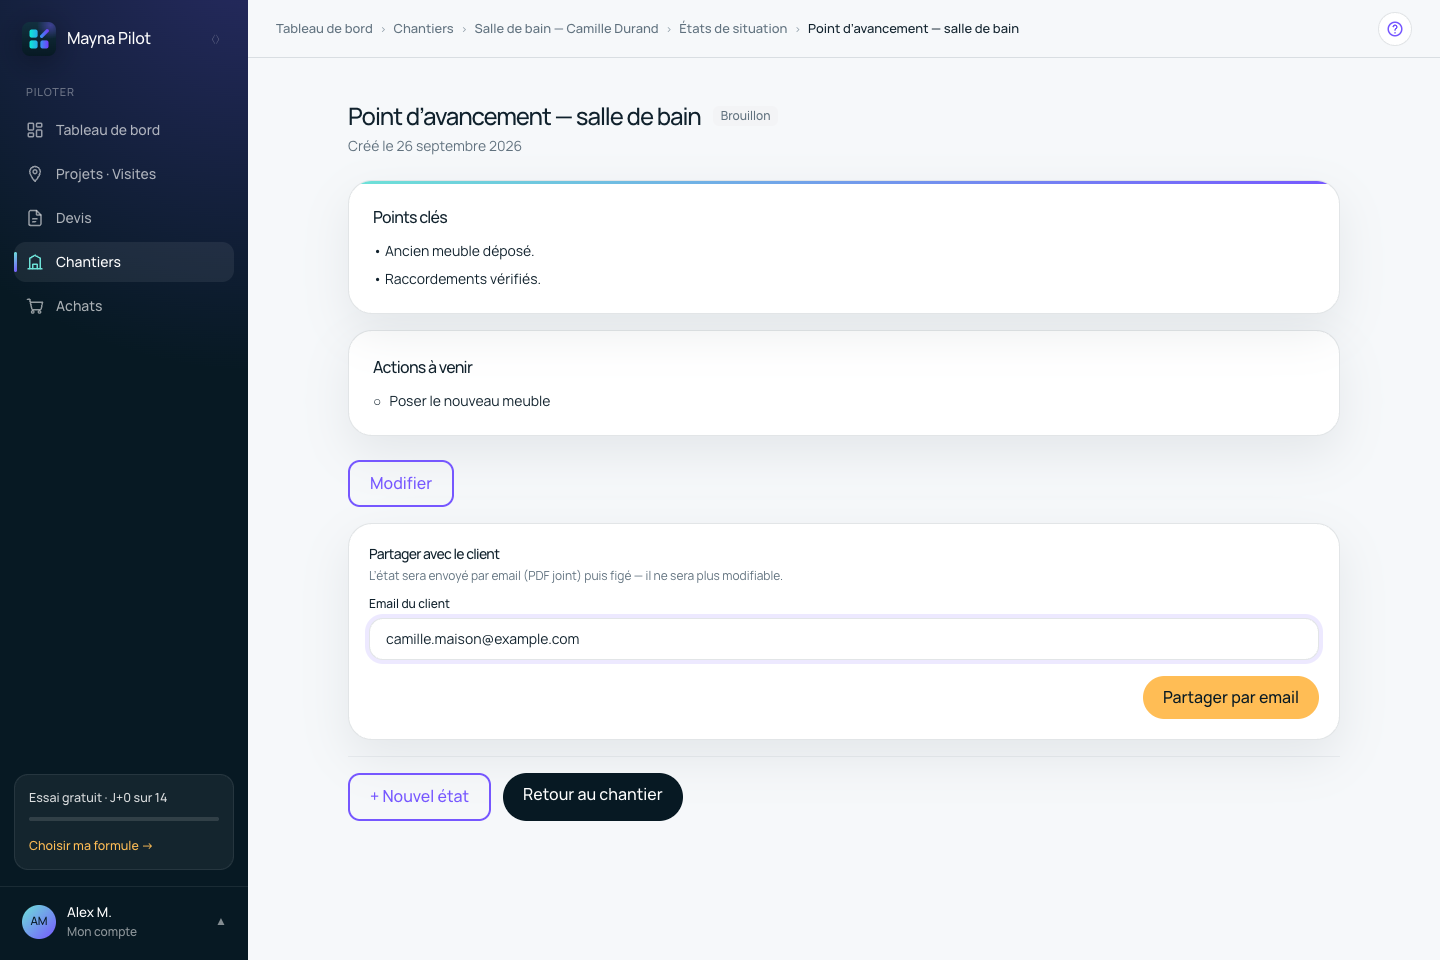Go to Devis in the sidebar
Image resolution: width=1440 pixels, height=960 pixels.
click(124, 218)
